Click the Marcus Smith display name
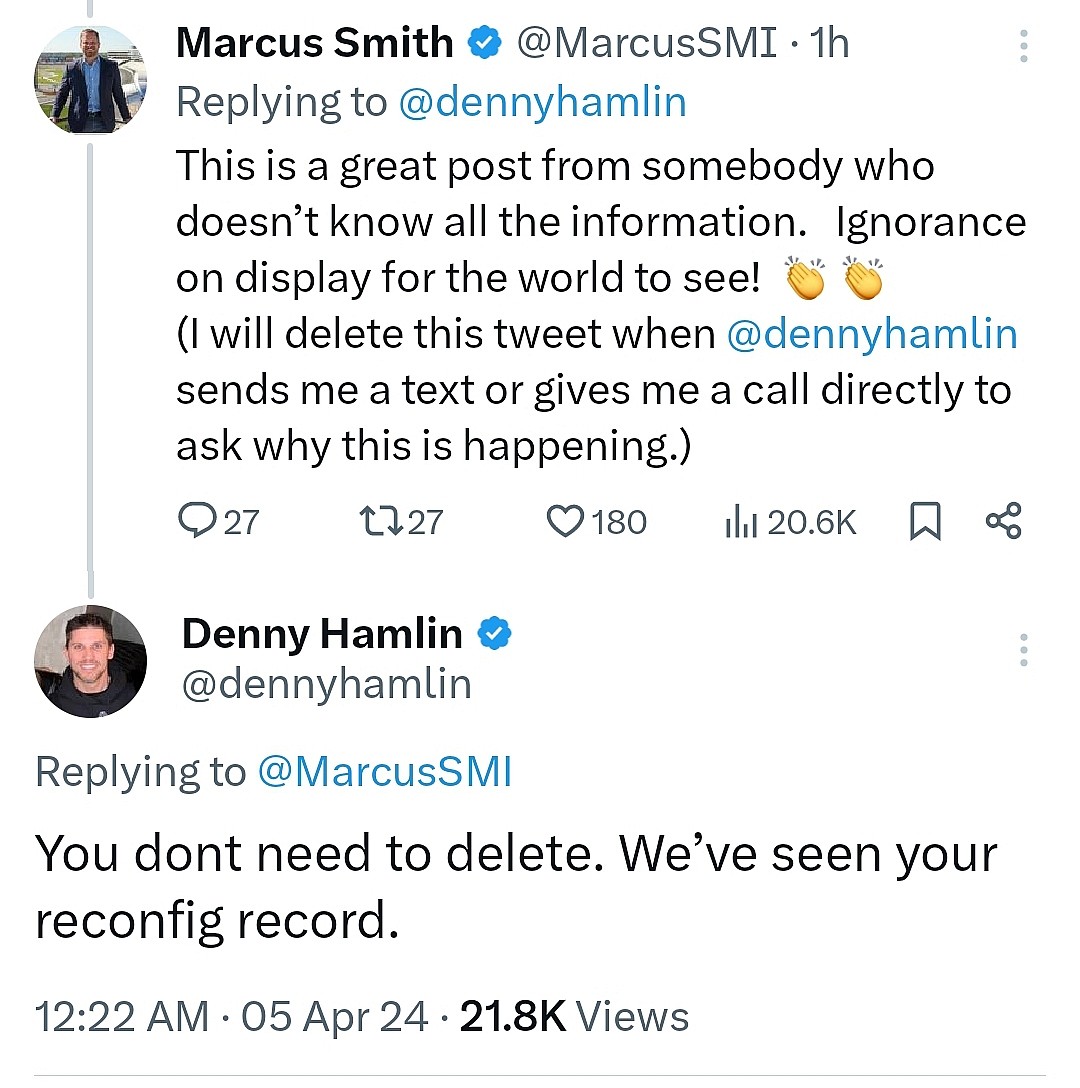This screenshot has width=1080, height=1088. 314,43
